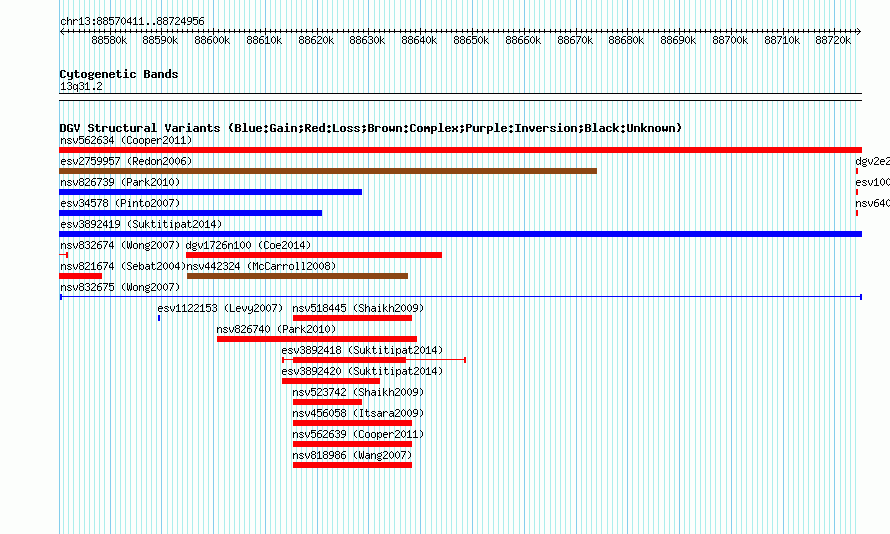Open nsv456058 (Itsara2009) label

pyautogui.click(x=358, y=413)
